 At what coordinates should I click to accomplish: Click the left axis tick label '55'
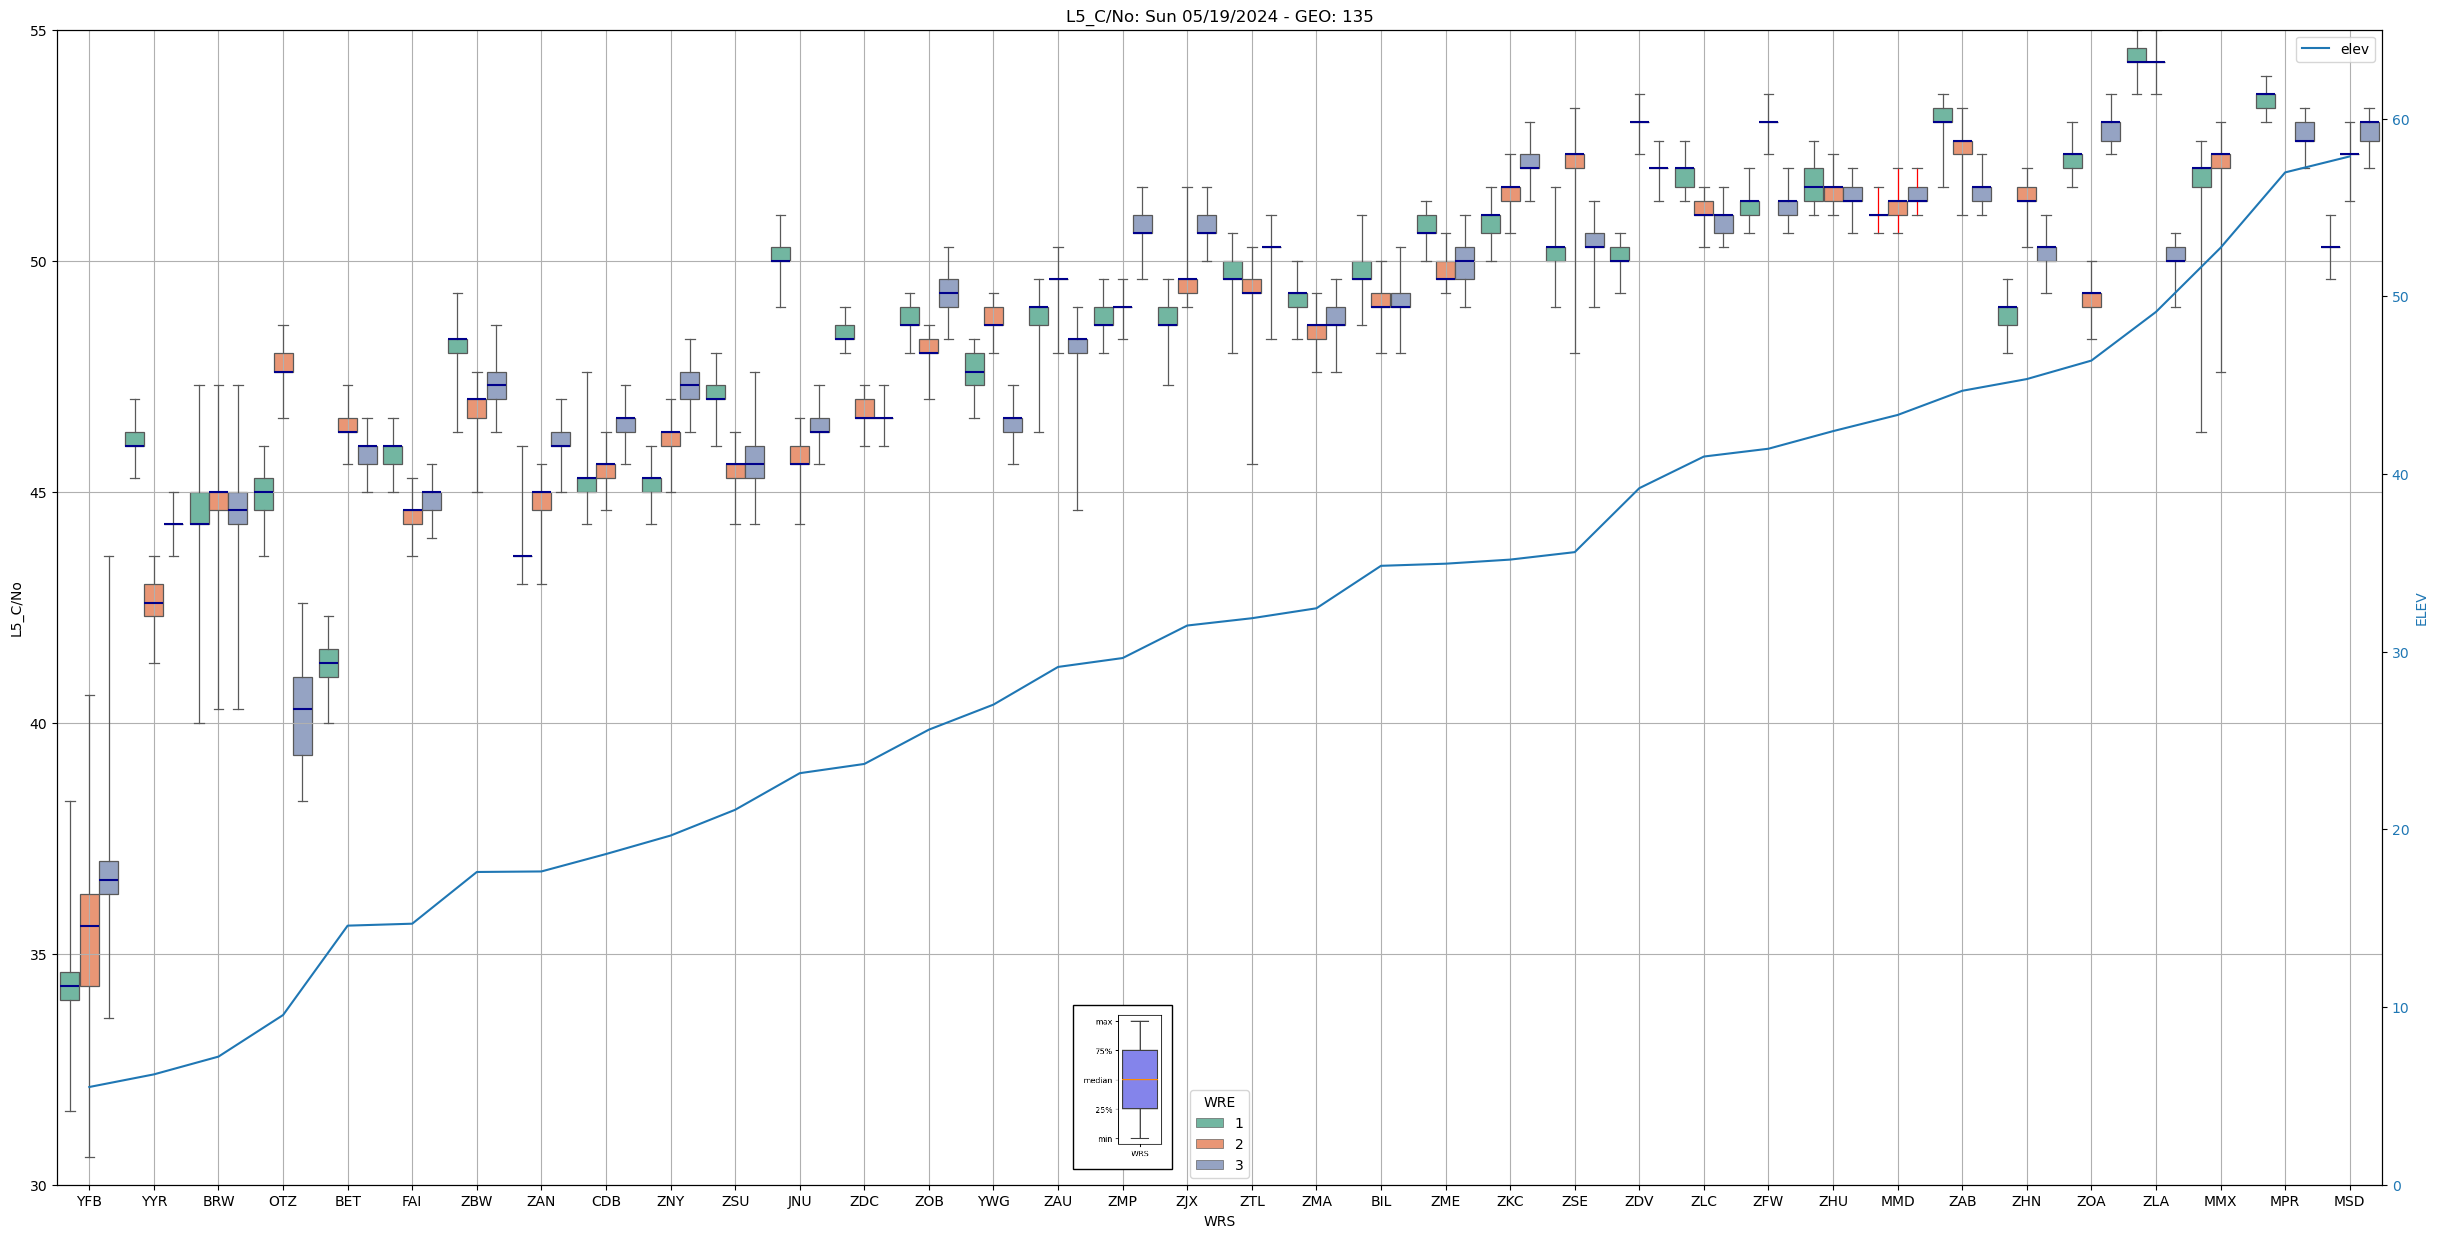click(x=39, y=31)
